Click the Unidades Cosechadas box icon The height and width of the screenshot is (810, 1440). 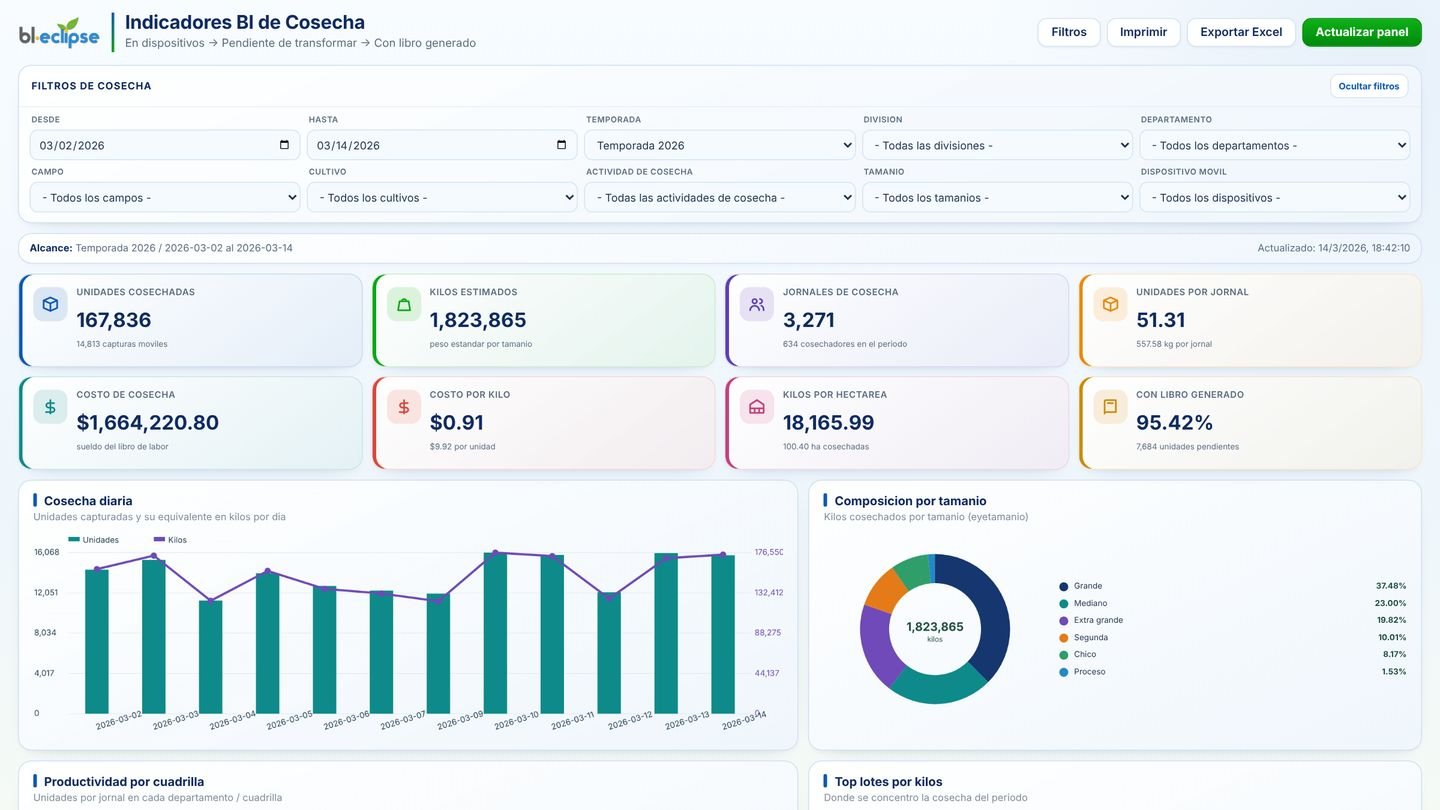[x=50, y=304]
